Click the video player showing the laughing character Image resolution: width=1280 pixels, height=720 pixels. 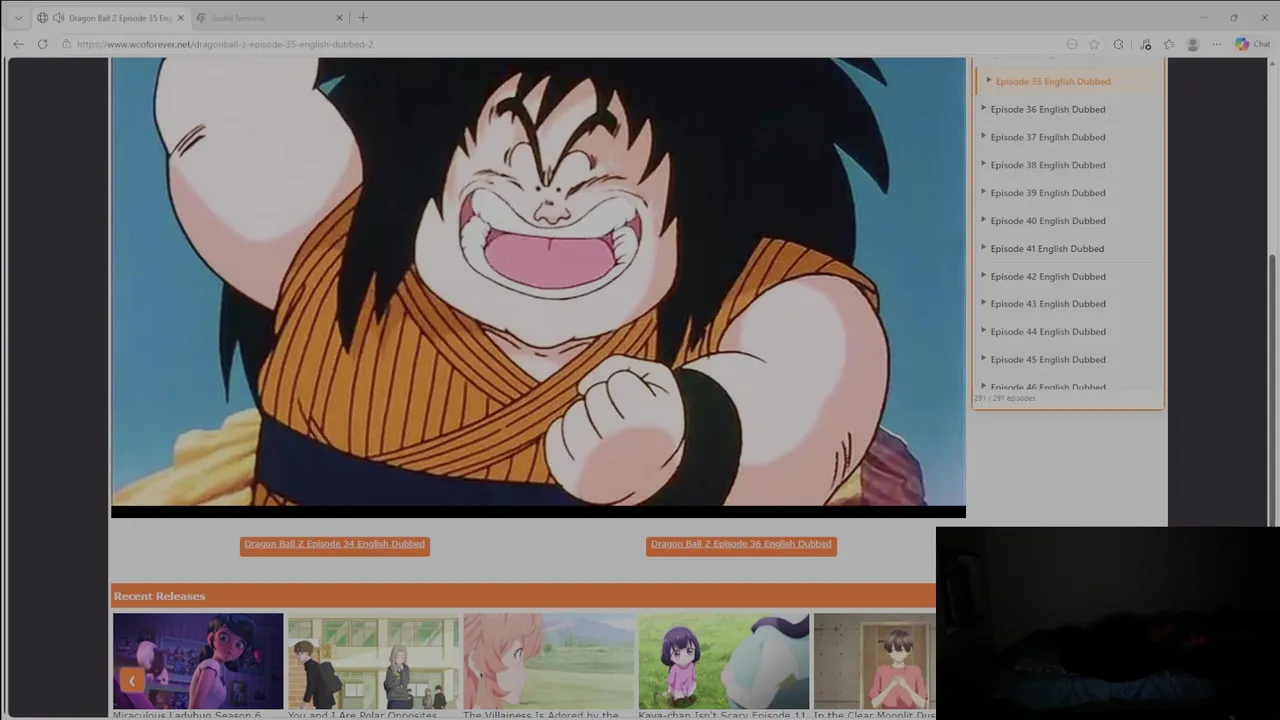click(x=538, y=287)
